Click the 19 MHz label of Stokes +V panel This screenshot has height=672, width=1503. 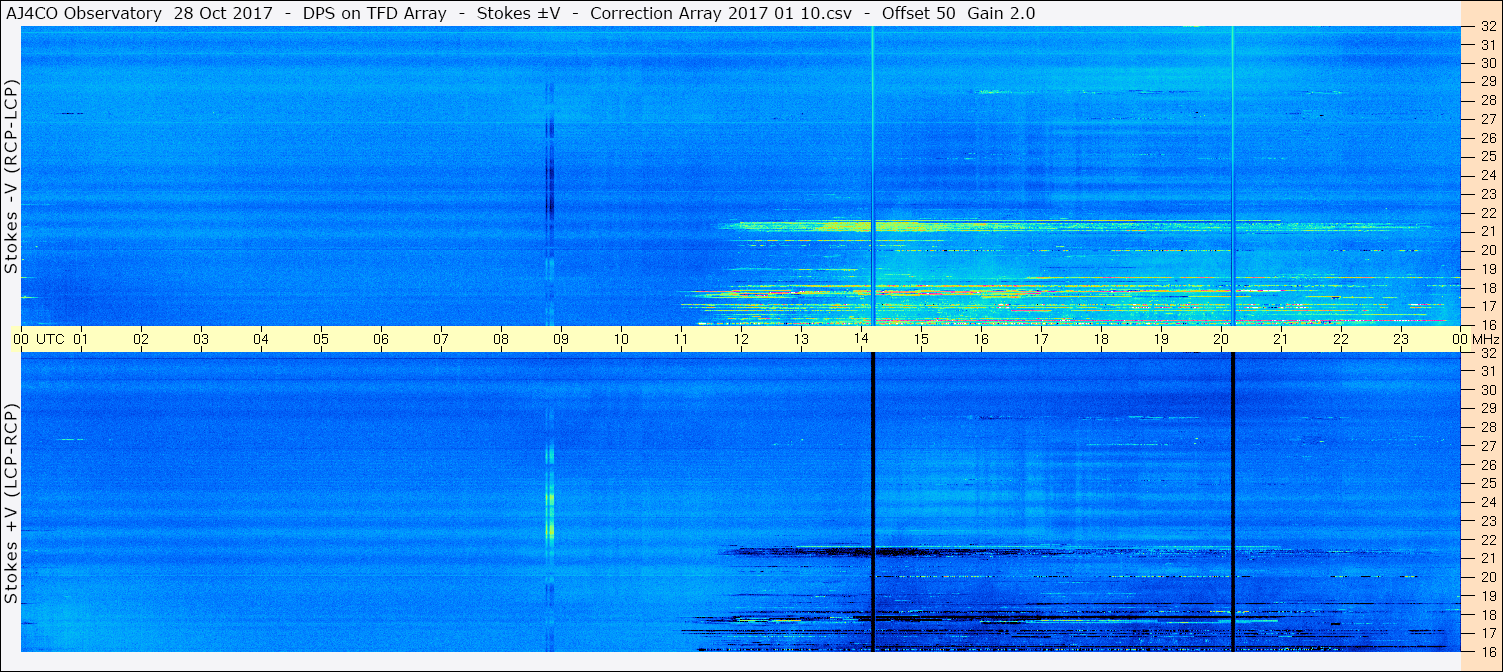click(1488, 595)
